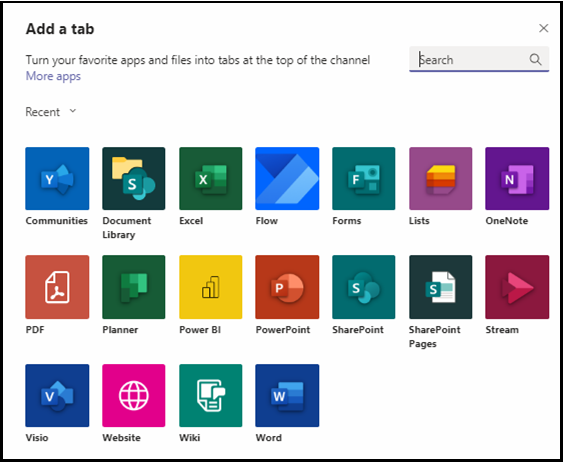563x462 pixels.
Task: Click the "Stream" label text
Action: (502, 330)
